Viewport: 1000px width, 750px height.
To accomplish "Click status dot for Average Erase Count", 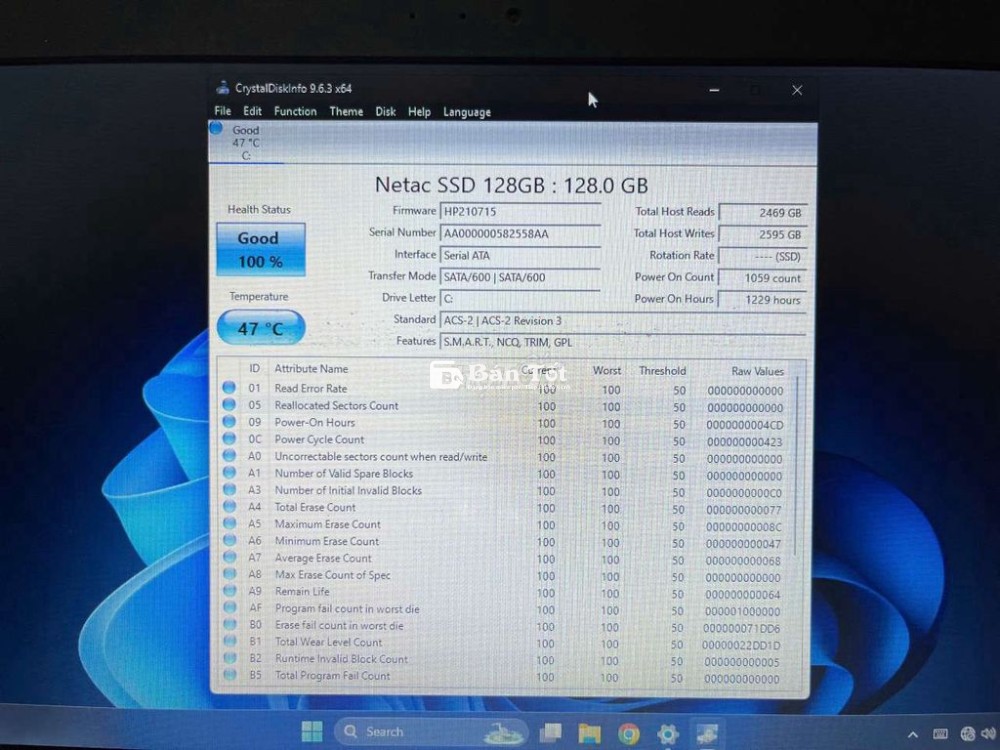I will tap(229, 557).
